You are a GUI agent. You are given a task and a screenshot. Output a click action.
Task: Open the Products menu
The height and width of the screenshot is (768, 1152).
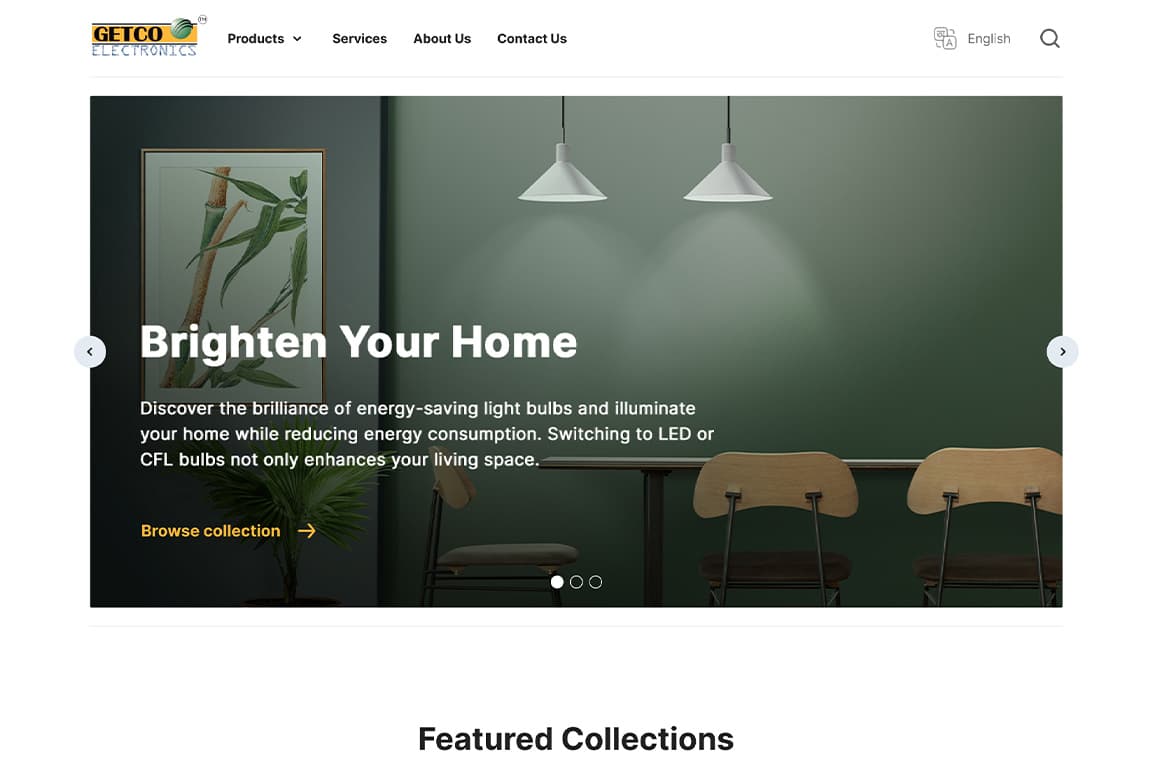tap(256, 38)
